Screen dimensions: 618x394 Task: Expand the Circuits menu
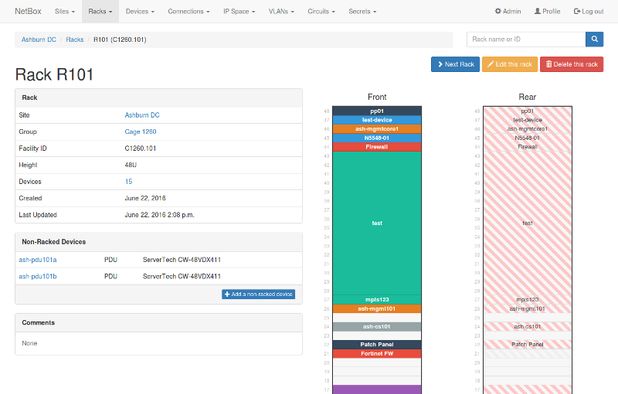(321, 11)
